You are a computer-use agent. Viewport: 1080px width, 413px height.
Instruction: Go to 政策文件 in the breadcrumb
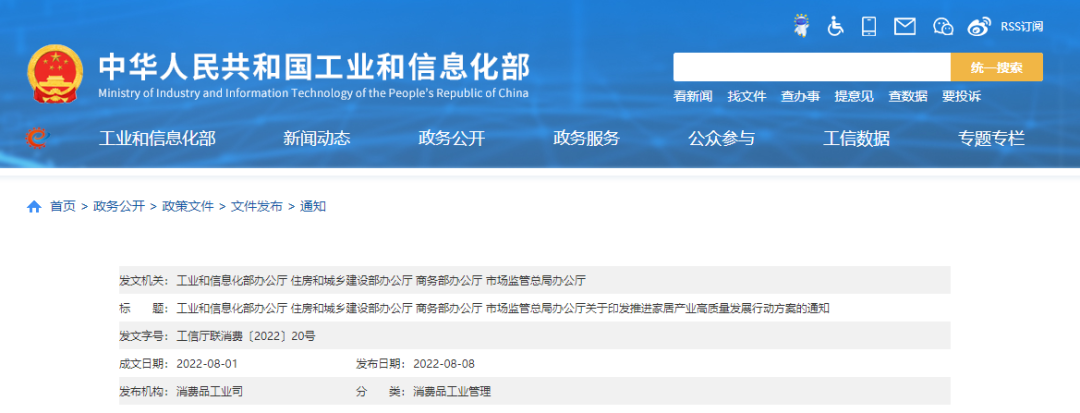pyautogui.click(x=188, y=206)
